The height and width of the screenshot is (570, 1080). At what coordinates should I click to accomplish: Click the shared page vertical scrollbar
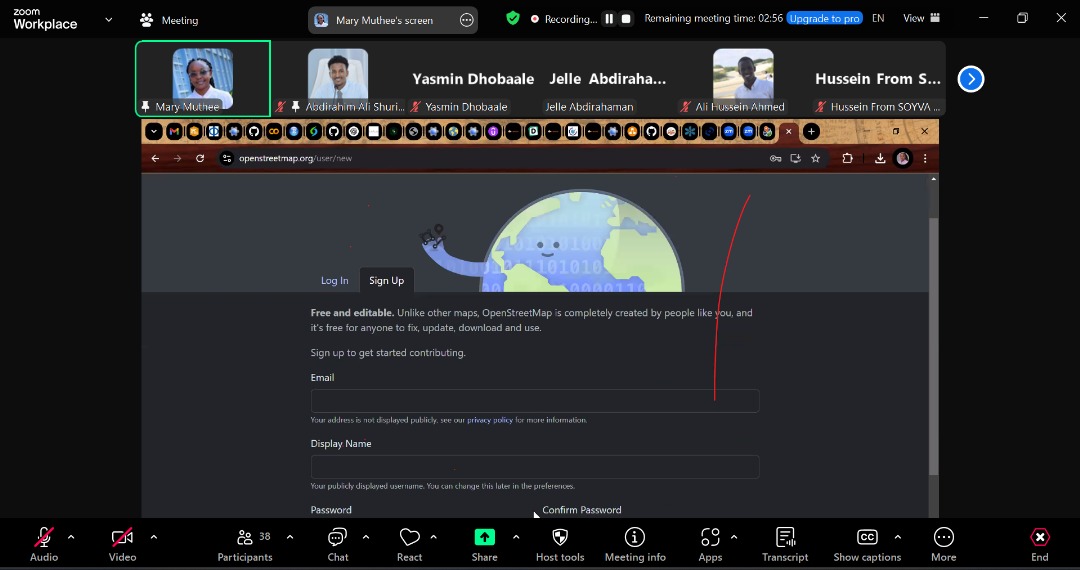[933, 346]
